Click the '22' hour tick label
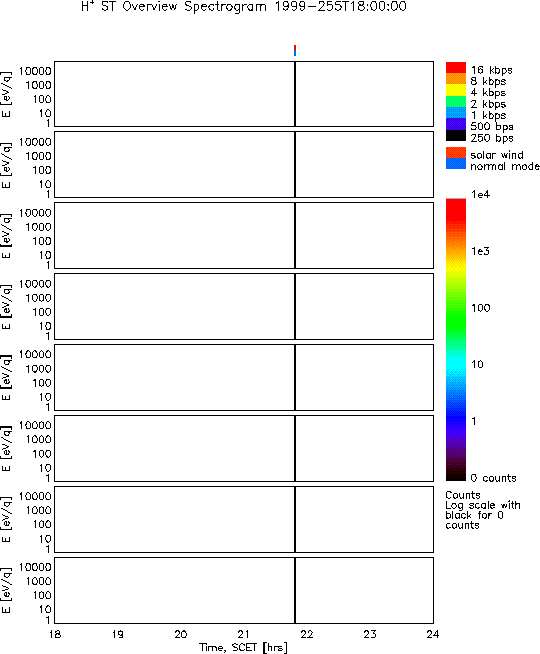Screen dimensions: 540x654 coord(307,634)
